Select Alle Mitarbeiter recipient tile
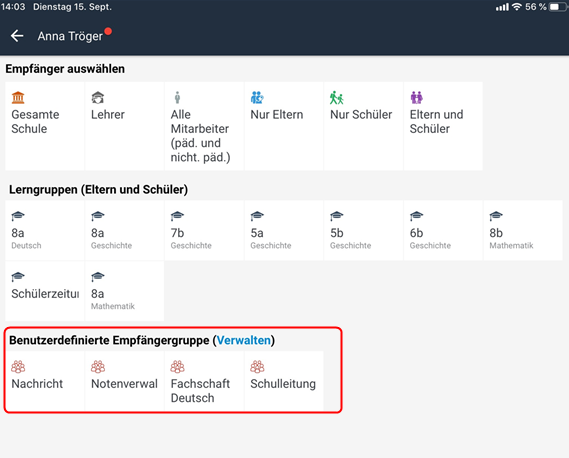Image resolution: width=569 pixels, height=458 pixels. (x=204, y=126)
